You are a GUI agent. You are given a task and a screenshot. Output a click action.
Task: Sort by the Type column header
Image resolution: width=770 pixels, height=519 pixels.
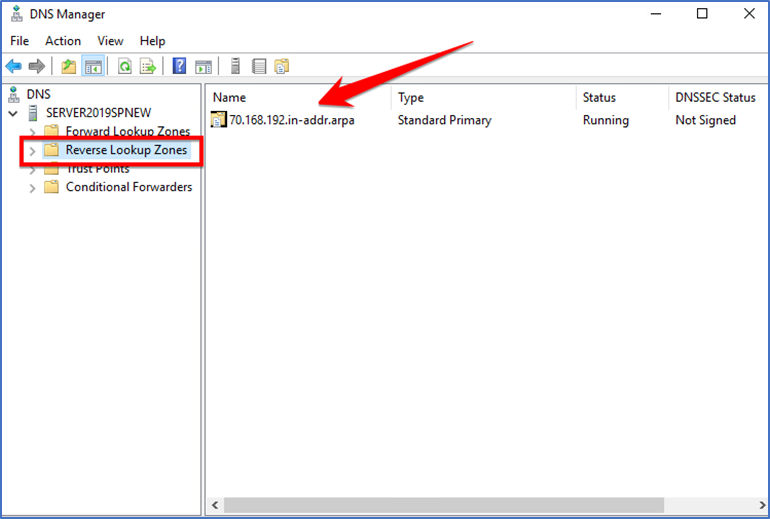(x=484, y=97)
